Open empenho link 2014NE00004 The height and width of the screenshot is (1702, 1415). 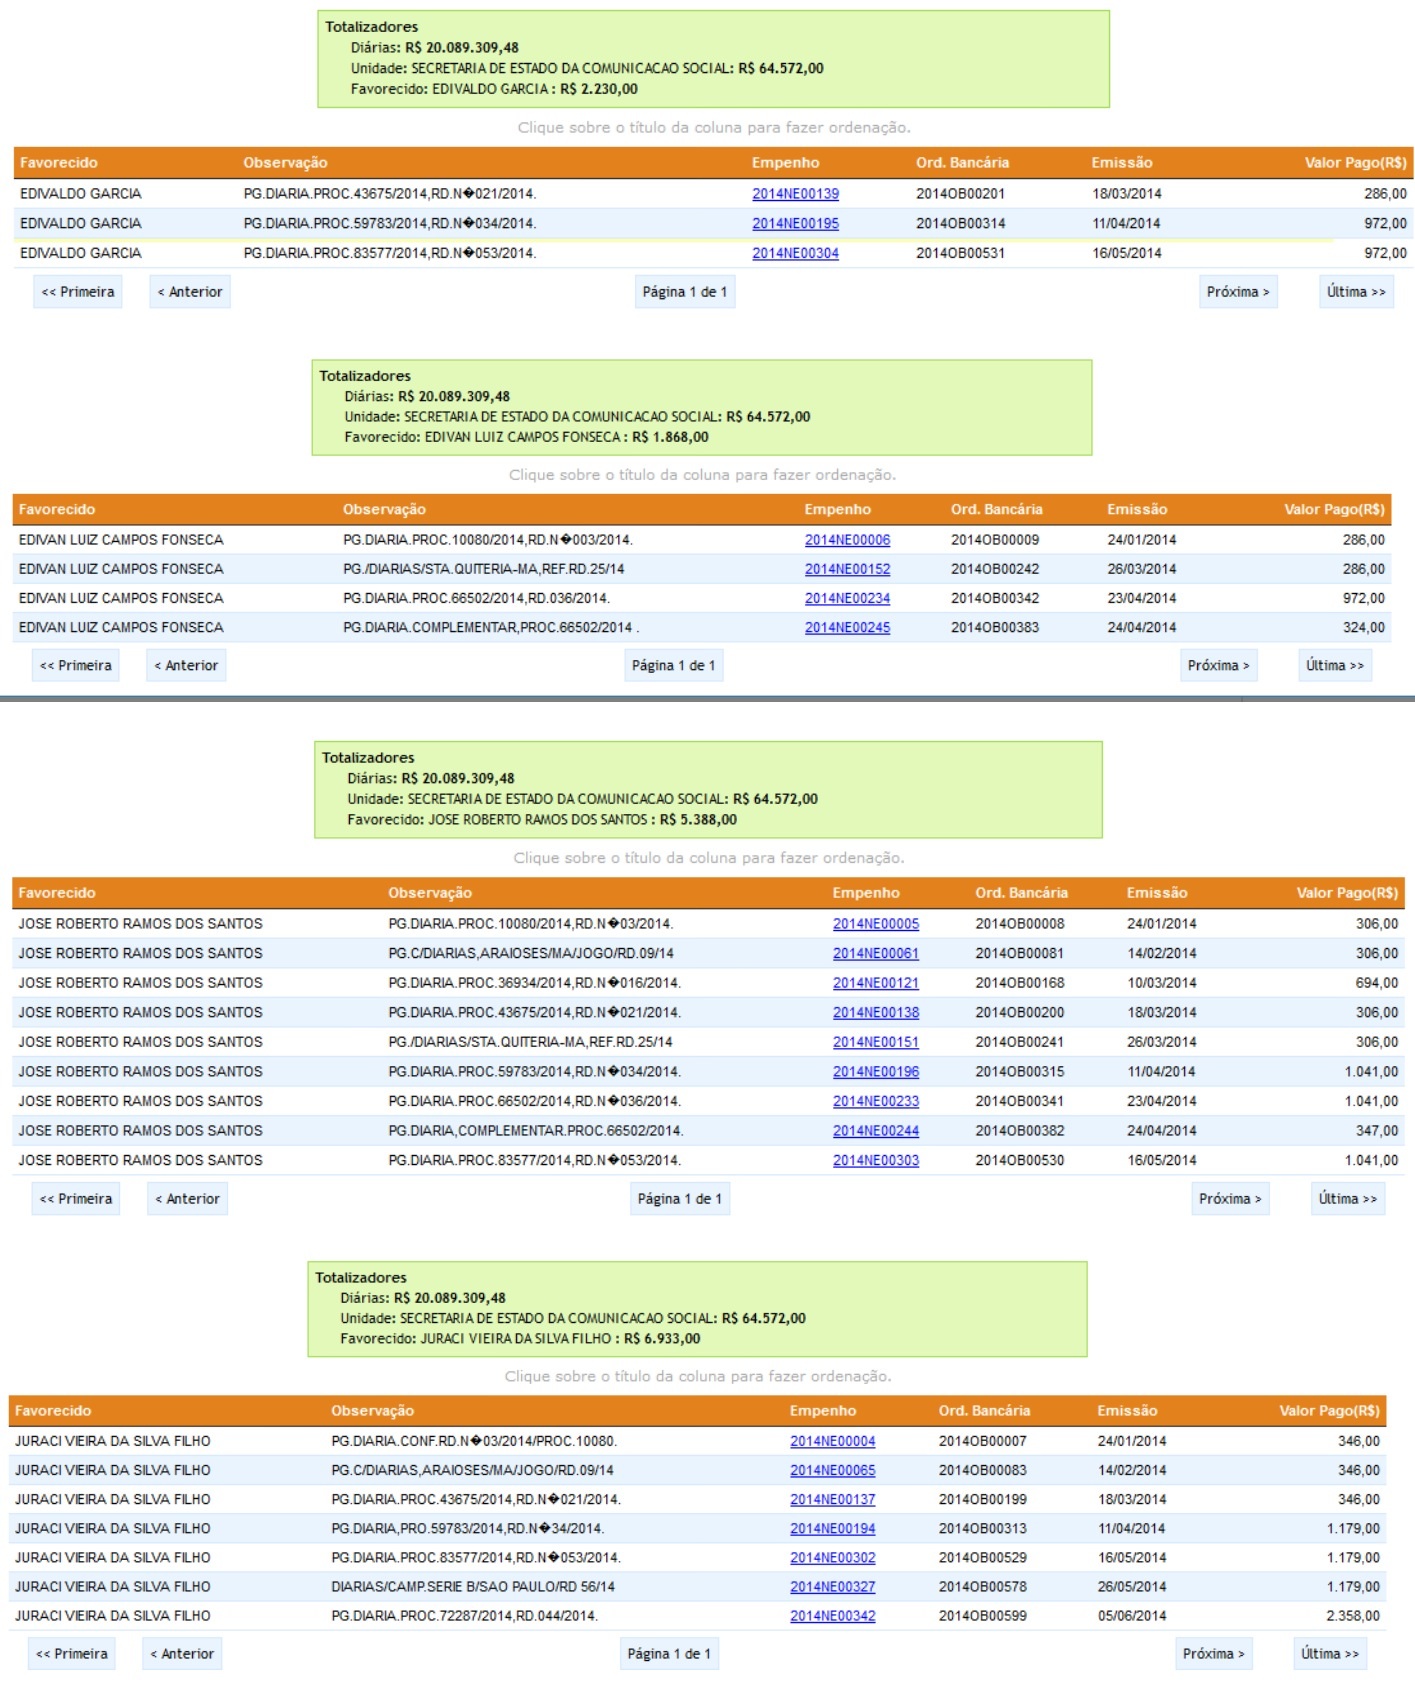coord(832,1442)
